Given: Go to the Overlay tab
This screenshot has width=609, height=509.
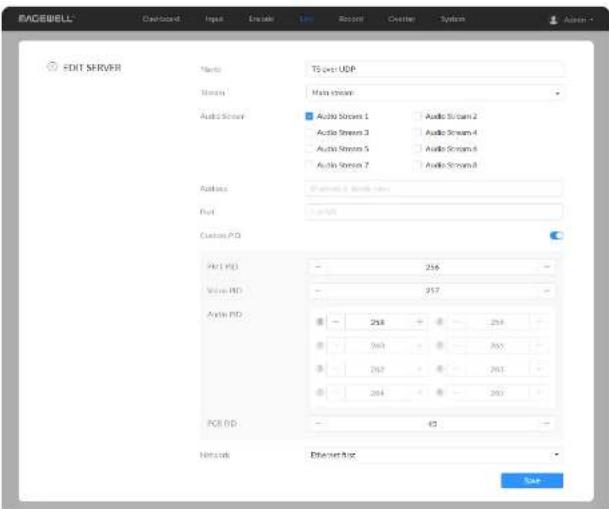Looking at the screenshot, I should 401,19.
